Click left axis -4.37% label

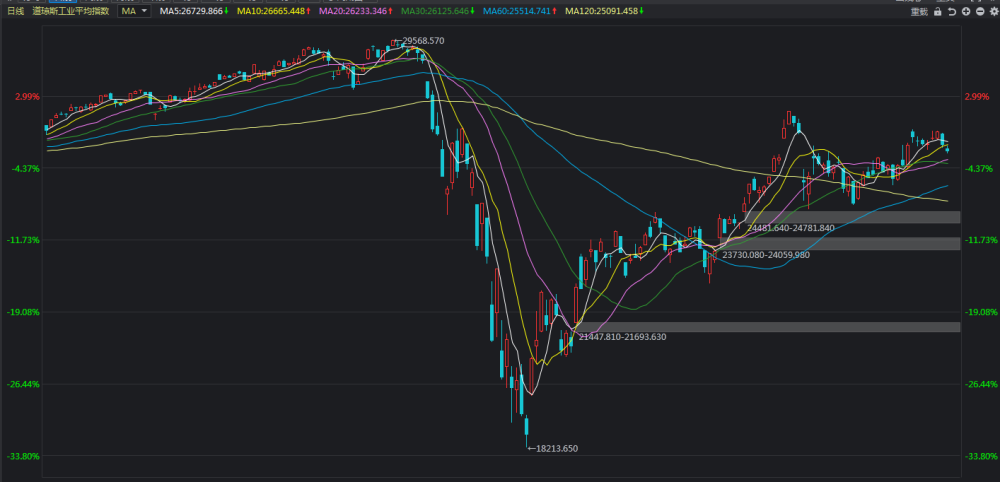26,168
